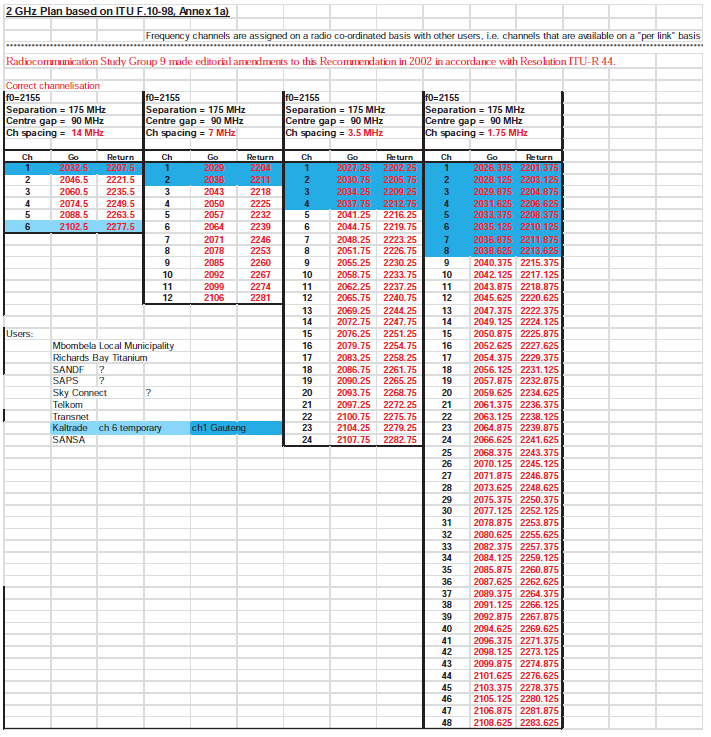Click the 'Go' column header of the 1.75 MHz table

(492, 157)
